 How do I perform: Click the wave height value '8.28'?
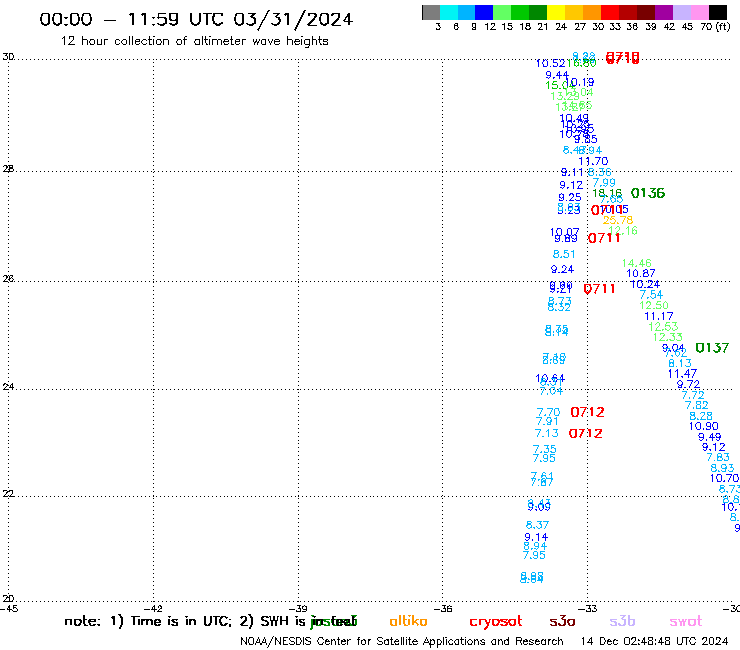point(701,416)
